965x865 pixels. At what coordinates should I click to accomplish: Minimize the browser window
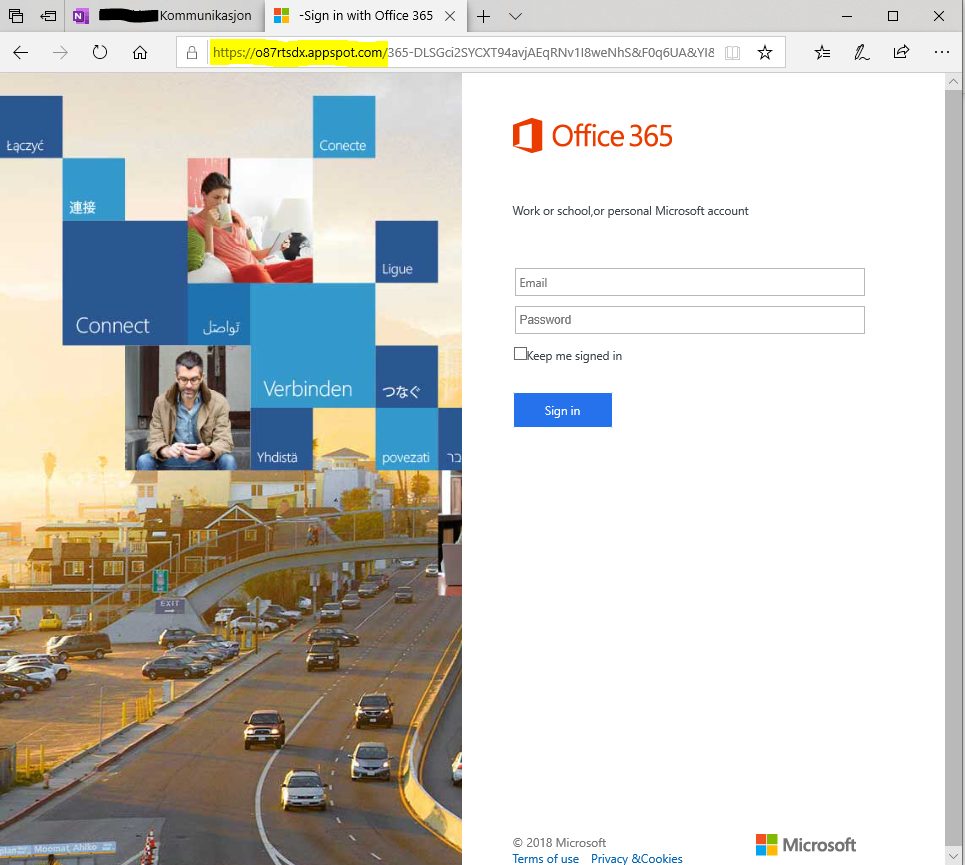pyautogui.click(x=847, y=16)
